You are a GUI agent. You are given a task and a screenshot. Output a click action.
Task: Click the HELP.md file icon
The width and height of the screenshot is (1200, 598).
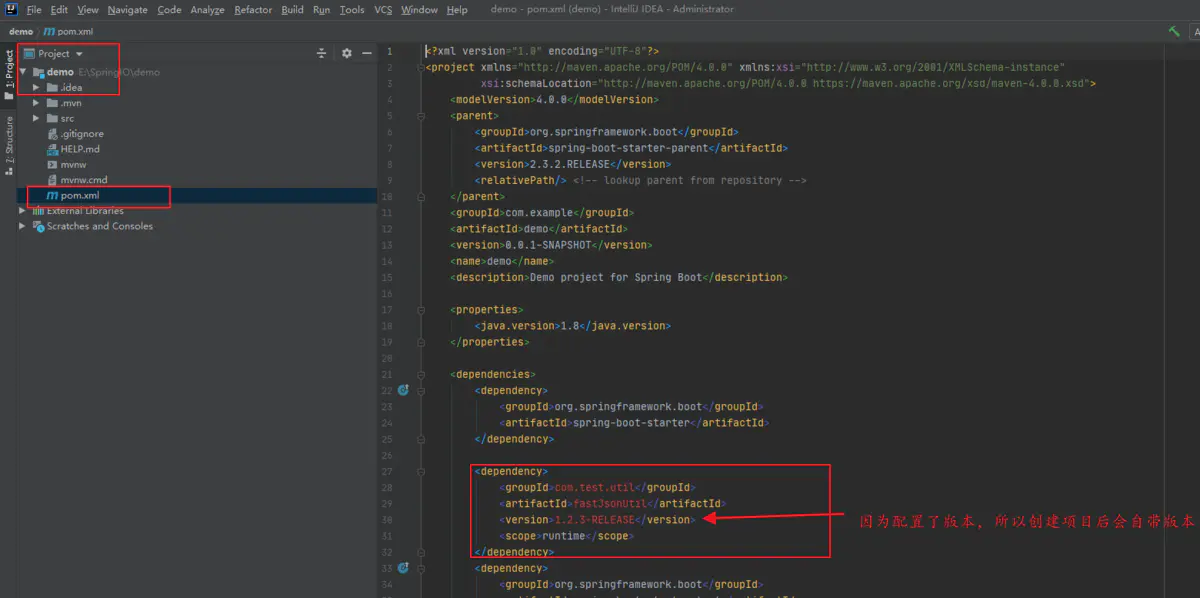point(52,149)
